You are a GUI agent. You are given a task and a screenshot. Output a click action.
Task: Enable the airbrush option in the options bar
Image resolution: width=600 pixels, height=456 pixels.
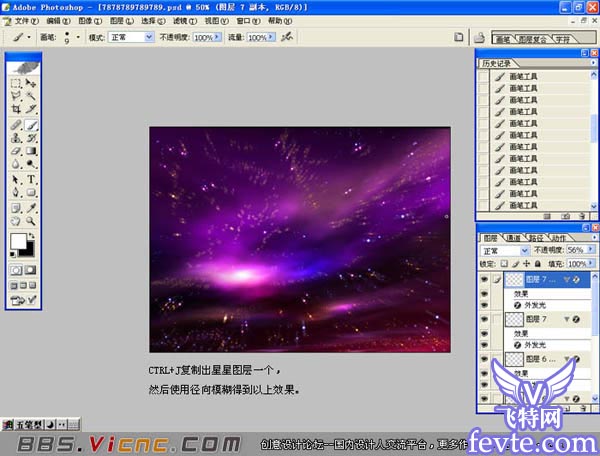pyautogui.click(x=288, y=36)
